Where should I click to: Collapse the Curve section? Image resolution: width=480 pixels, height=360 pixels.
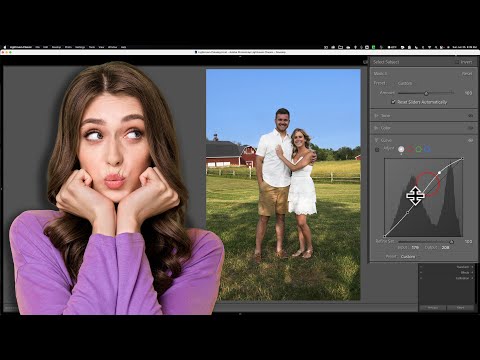click(376, 140)
